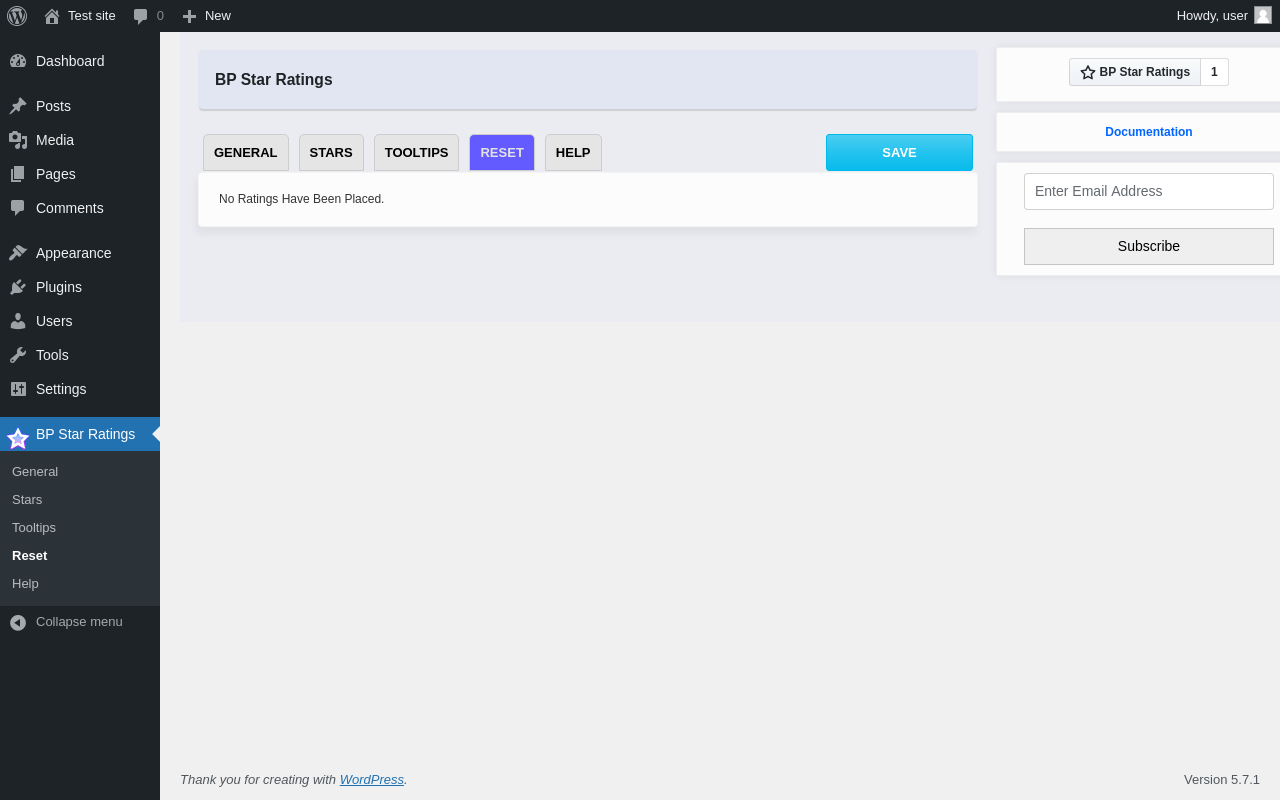Click the Test site name in admin bar
The height and width of the screenshot is (800, 1280).
click(92, 15)
